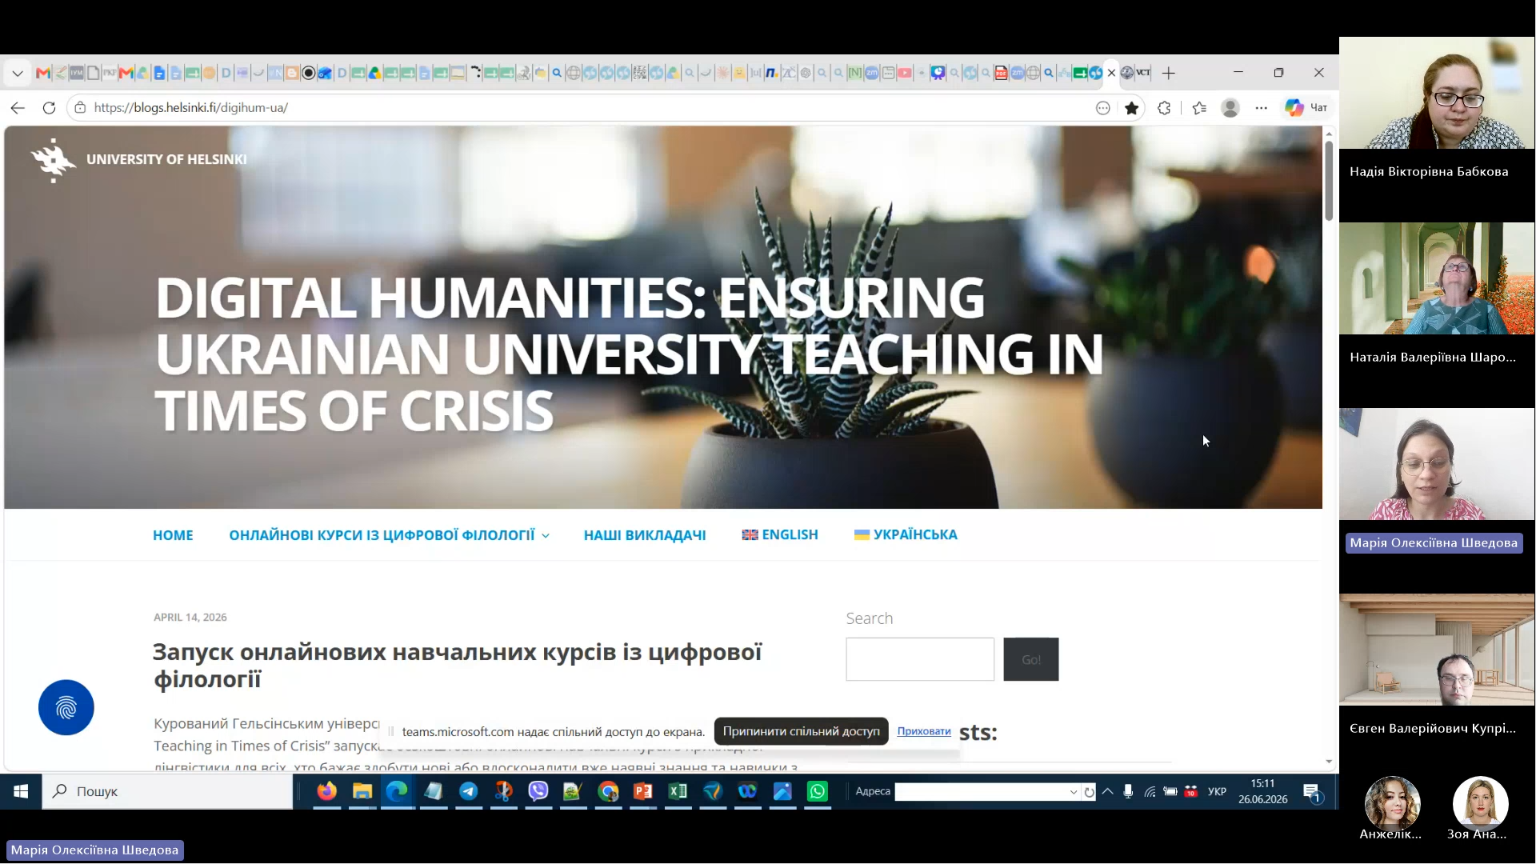Click the site Search input field
The height and width of the screenshot is (864, 1536).
coord(920,659)
